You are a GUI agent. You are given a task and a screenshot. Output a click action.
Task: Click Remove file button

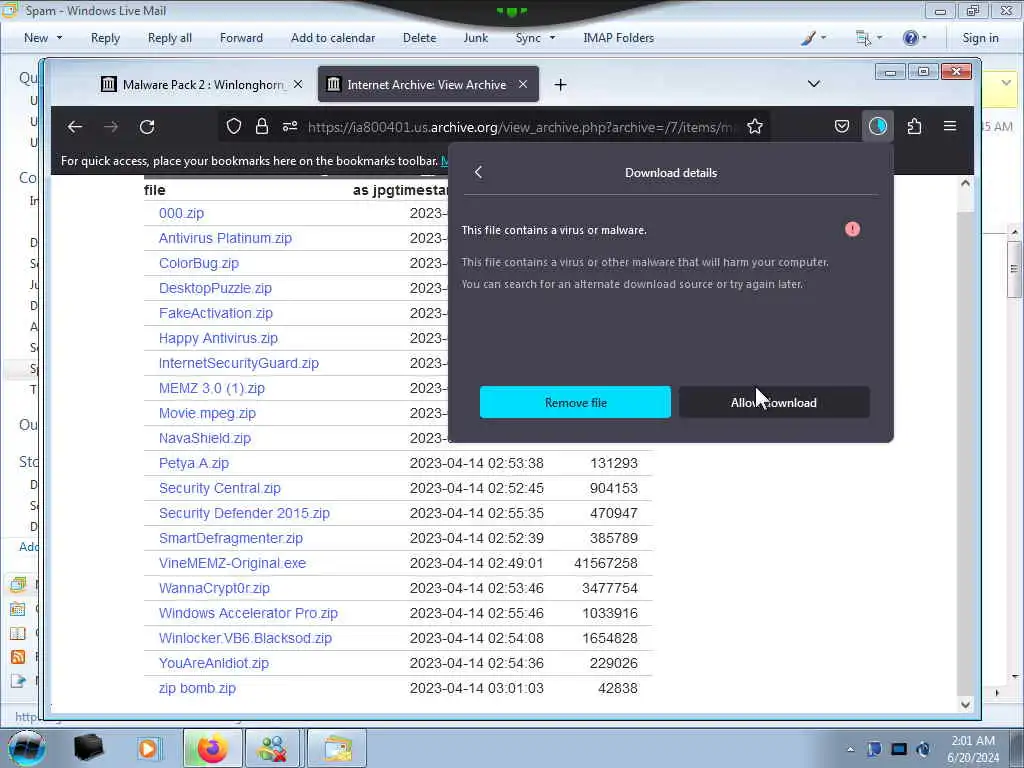pyautogui.click(x=575, y=402)
